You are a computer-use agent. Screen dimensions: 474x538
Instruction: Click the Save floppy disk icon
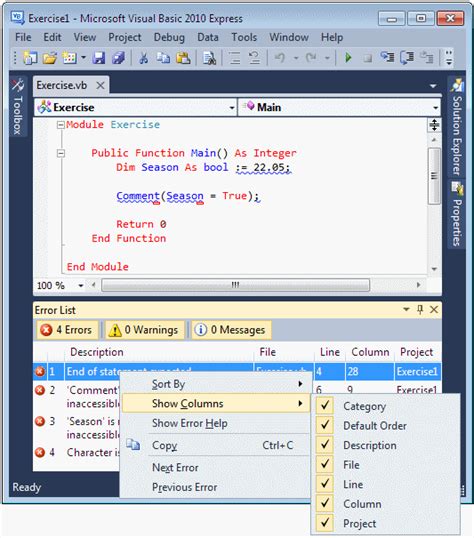click(99, 58)
